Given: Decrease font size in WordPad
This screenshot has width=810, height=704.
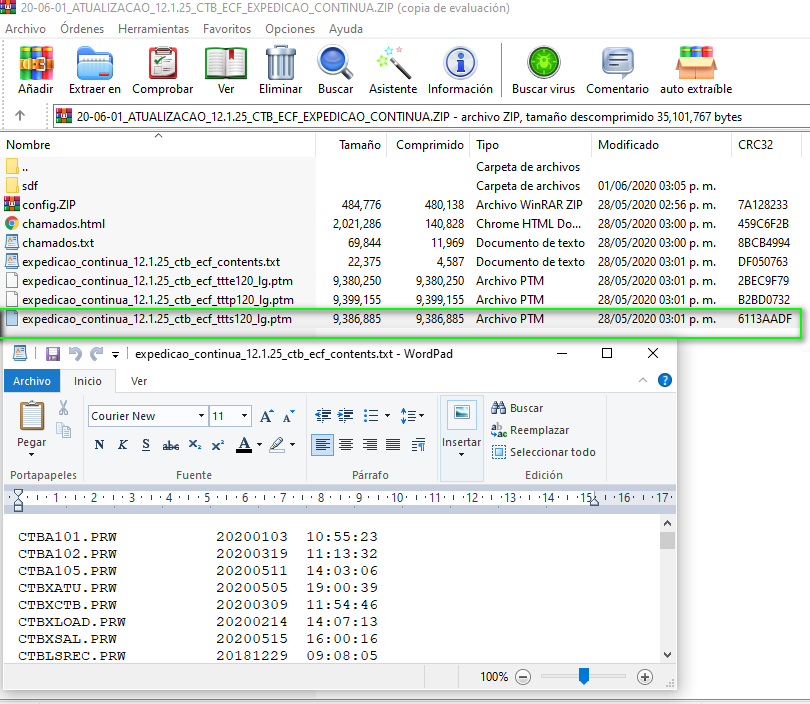Looking at the screenshot, I should (289, 416).
